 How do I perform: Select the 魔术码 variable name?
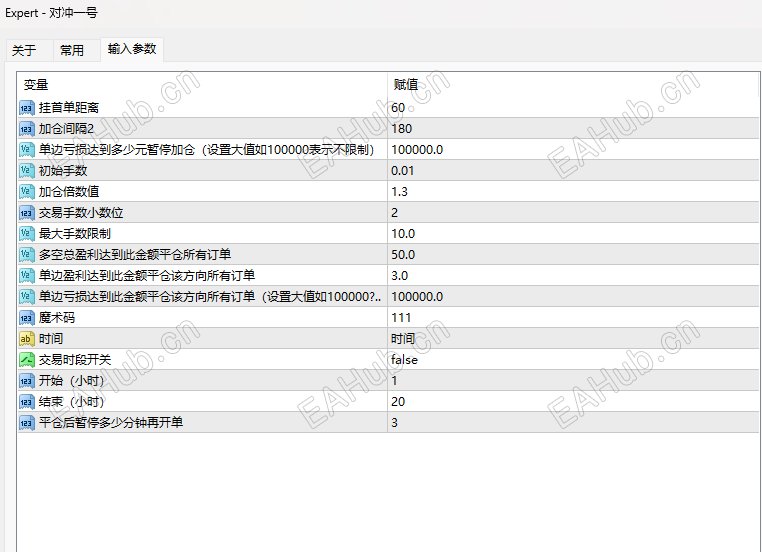[x=57, y=318]
